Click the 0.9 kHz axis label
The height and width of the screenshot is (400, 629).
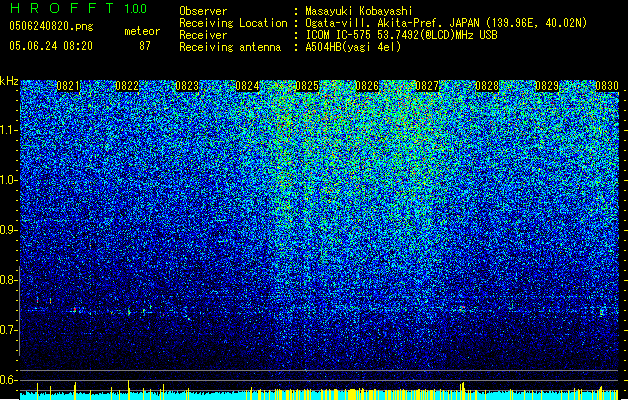point(9,230)
